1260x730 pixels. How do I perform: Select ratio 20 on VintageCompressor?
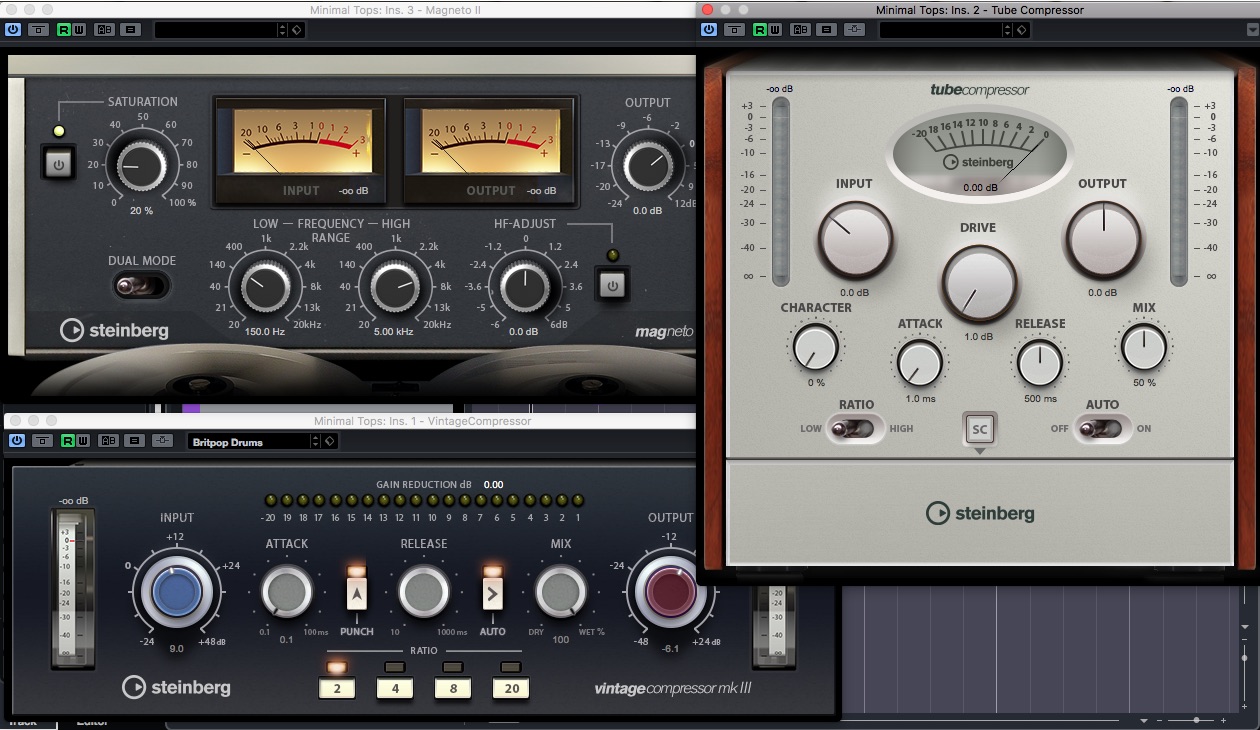511,688
